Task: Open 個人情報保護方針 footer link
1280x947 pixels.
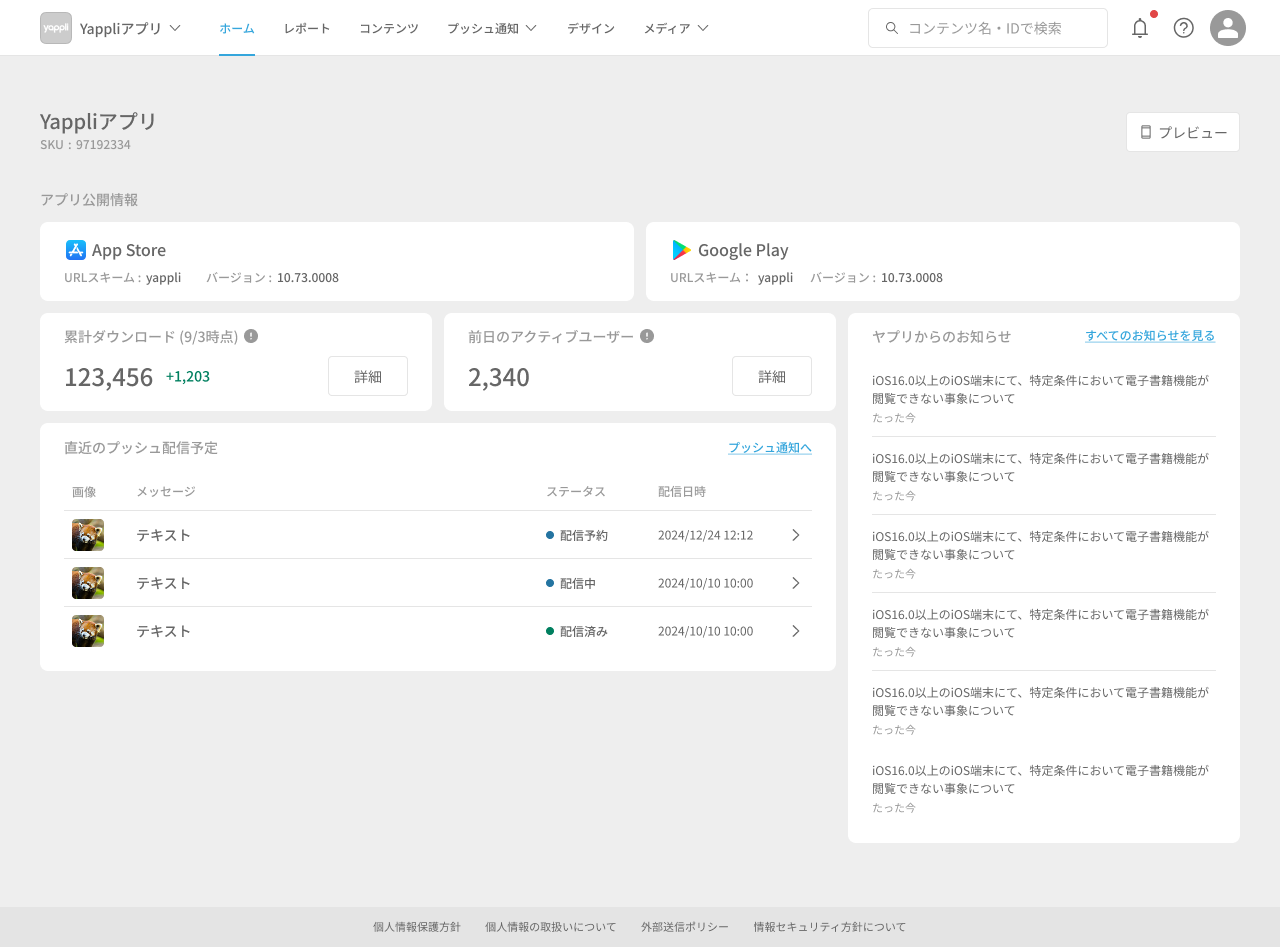Action: point(417,927)
